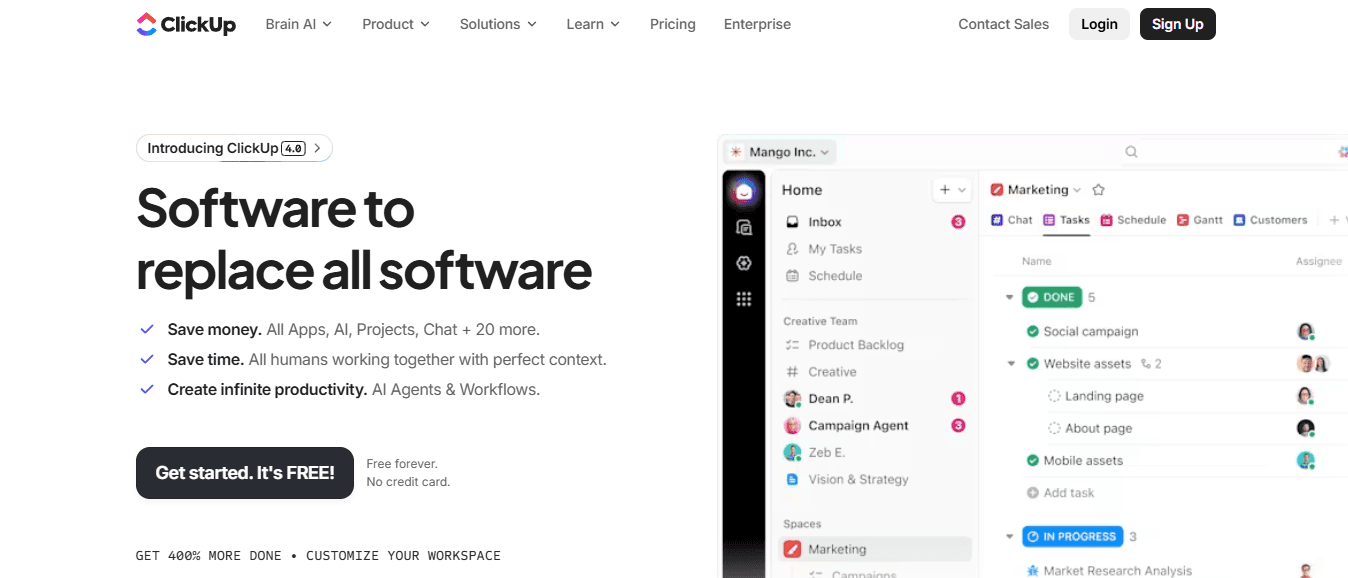Click the assignee avatar for Mobile assets
The image size is (1348, 578).
(x=1305, y=460)
